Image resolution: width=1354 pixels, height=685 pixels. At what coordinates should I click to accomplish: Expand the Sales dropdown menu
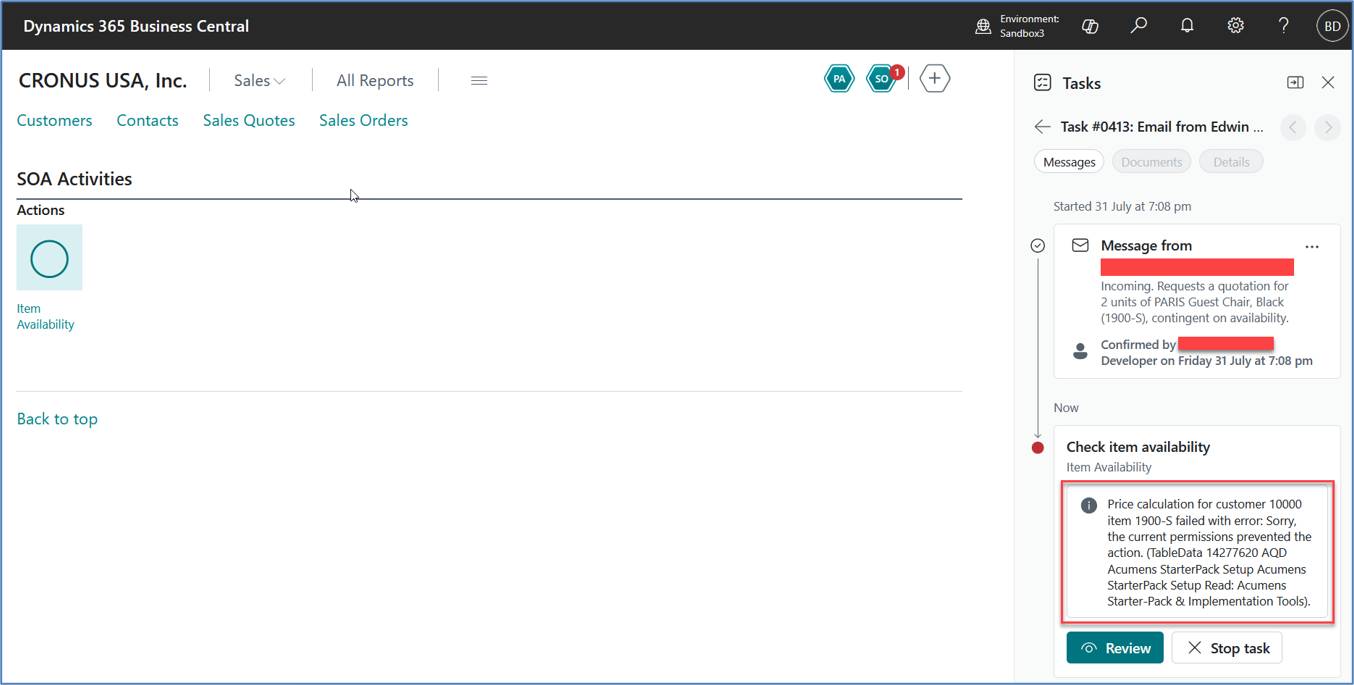[x=259, y=81]
